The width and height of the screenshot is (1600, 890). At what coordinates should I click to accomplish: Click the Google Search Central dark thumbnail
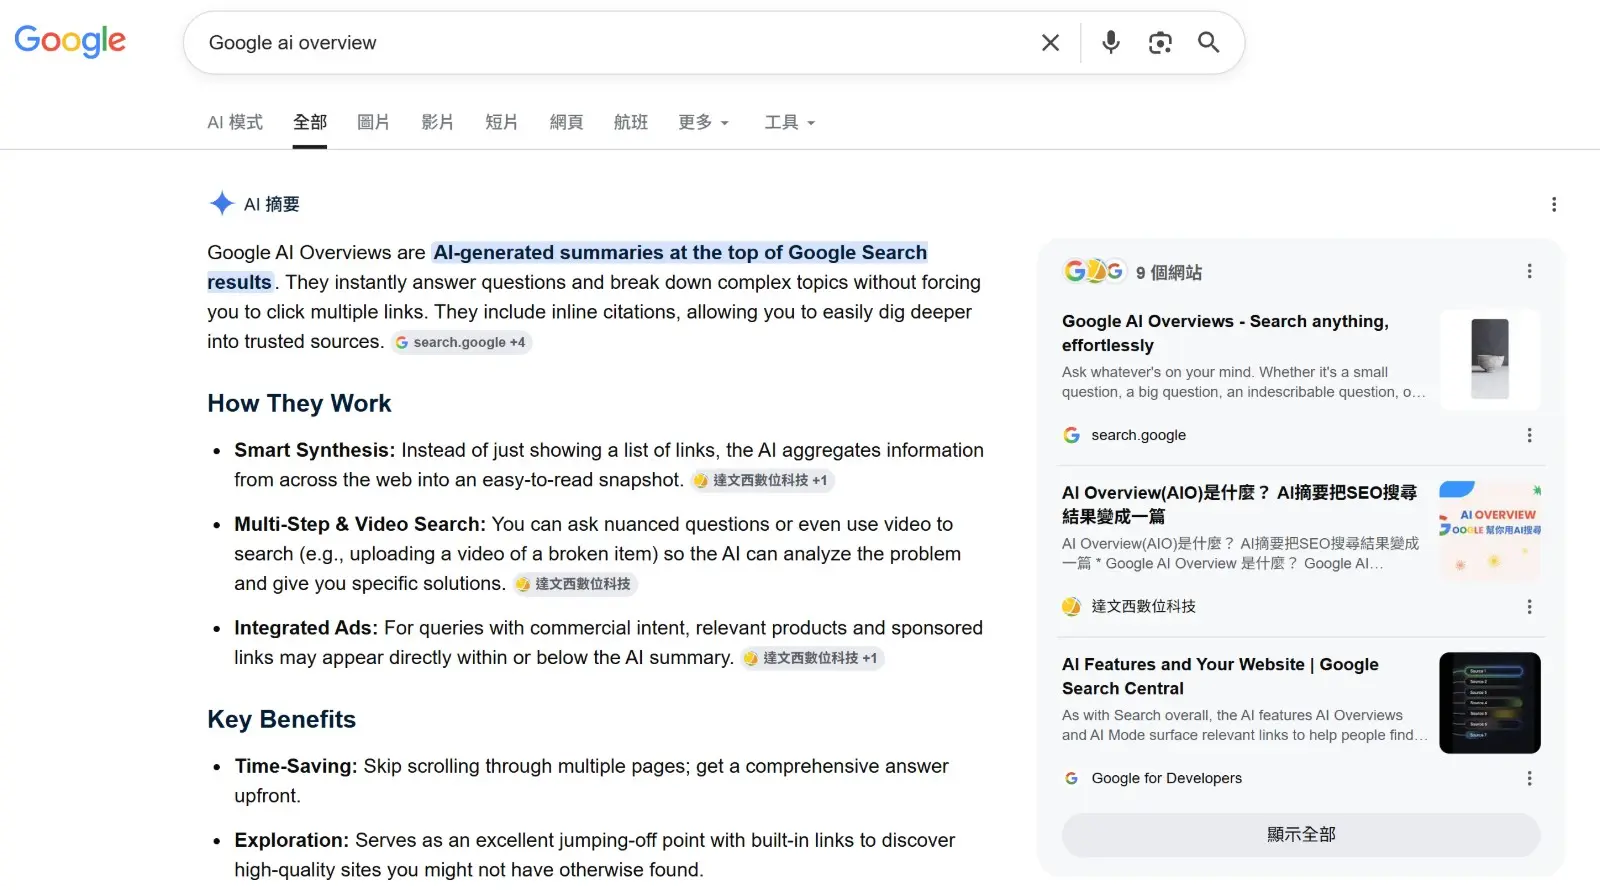coord(1490,703)
